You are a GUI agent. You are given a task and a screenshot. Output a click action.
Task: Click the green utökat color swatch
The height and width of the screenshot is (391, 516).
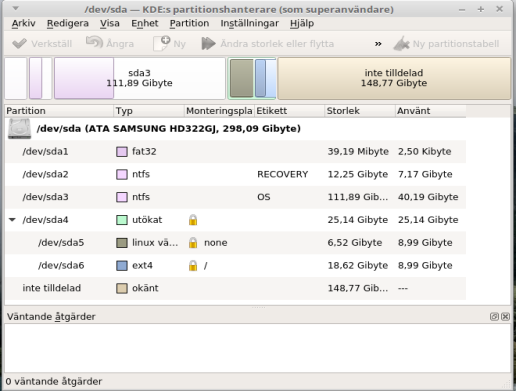122,220
